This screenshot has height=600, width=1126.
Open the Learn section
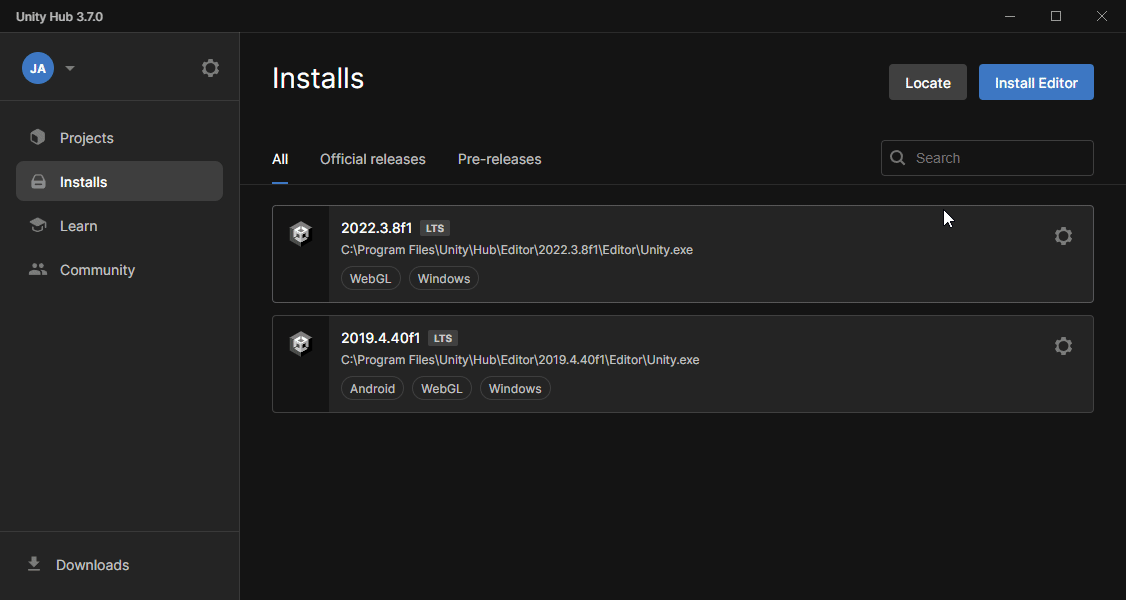point(37,225)
